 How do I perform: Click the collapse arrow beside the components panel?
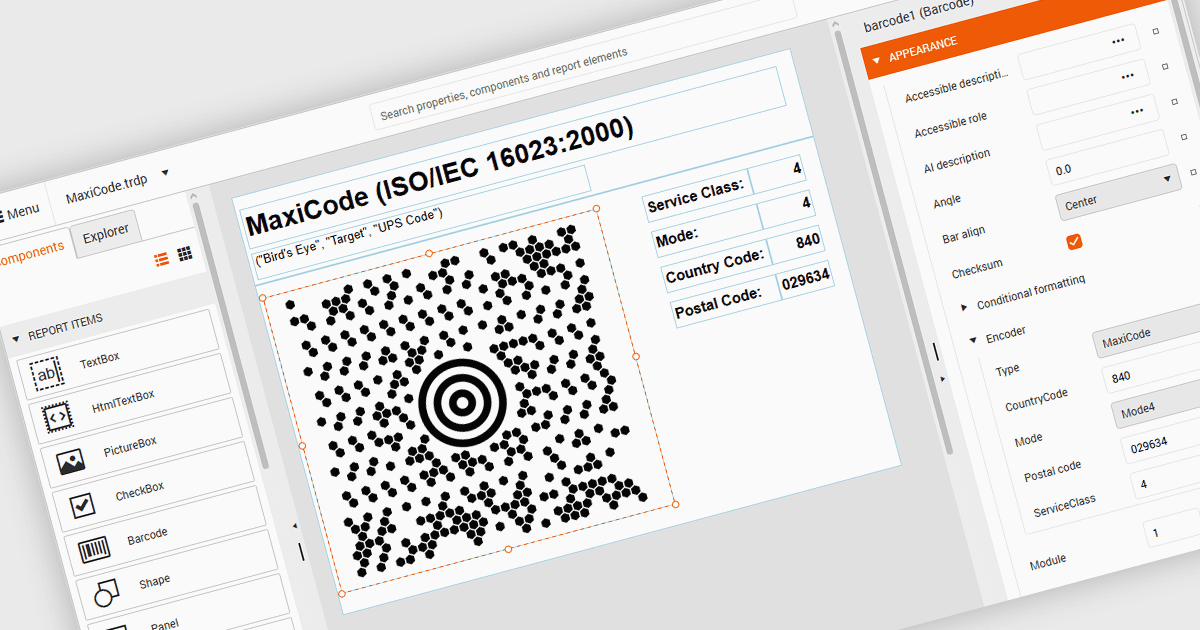pos(294,525)
